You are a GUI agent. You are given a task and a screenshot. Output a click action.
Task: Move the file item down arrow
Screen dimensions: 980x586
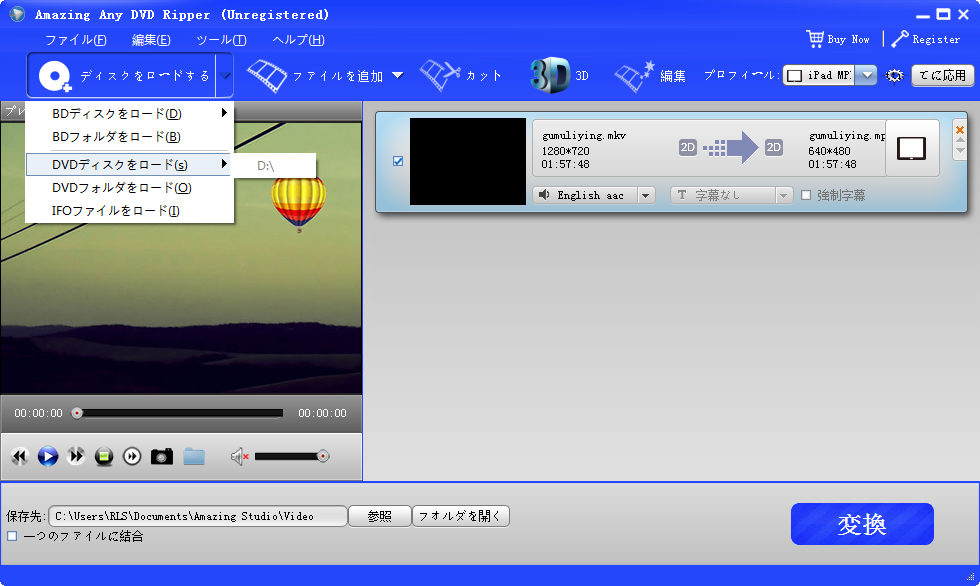[960, 151]
